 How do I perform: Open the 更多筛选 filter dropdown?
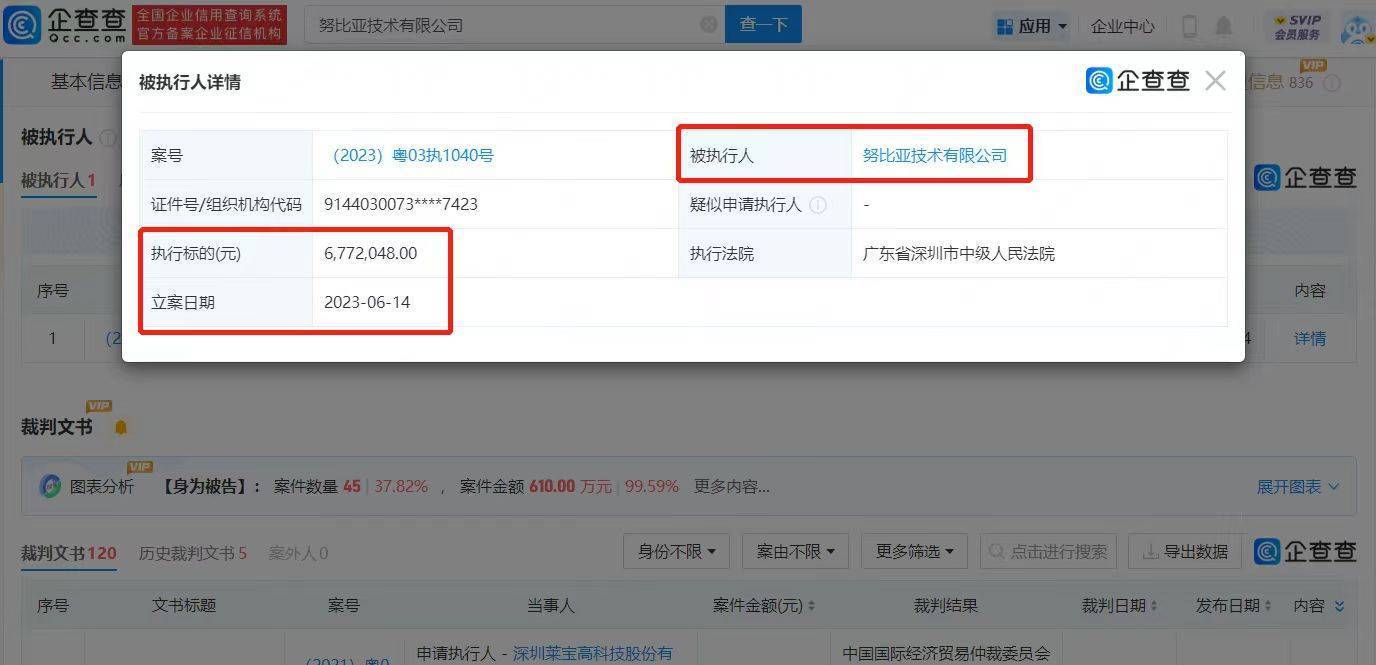tap(915, 551)
